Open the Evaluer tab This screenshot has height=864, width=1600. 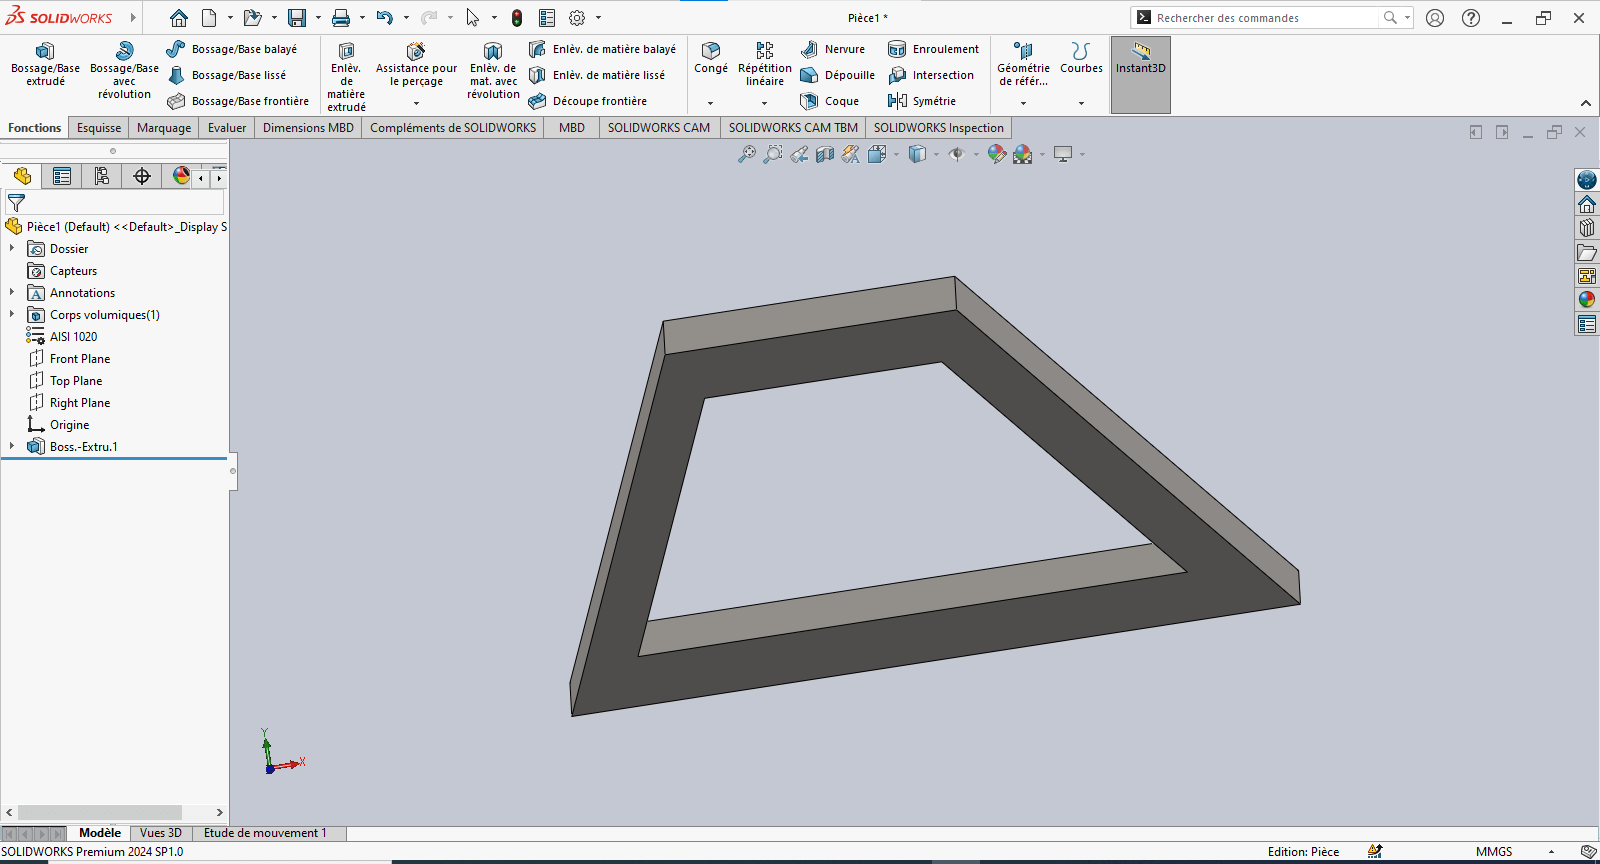pos(226,128)
